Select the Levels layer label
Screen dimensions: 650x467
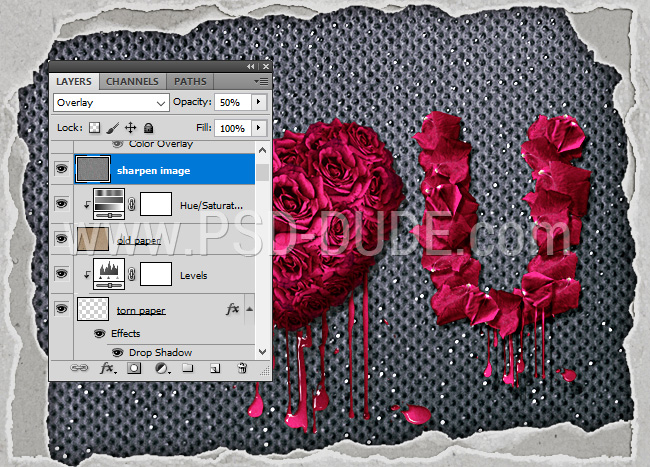click(x=194, y=276)
